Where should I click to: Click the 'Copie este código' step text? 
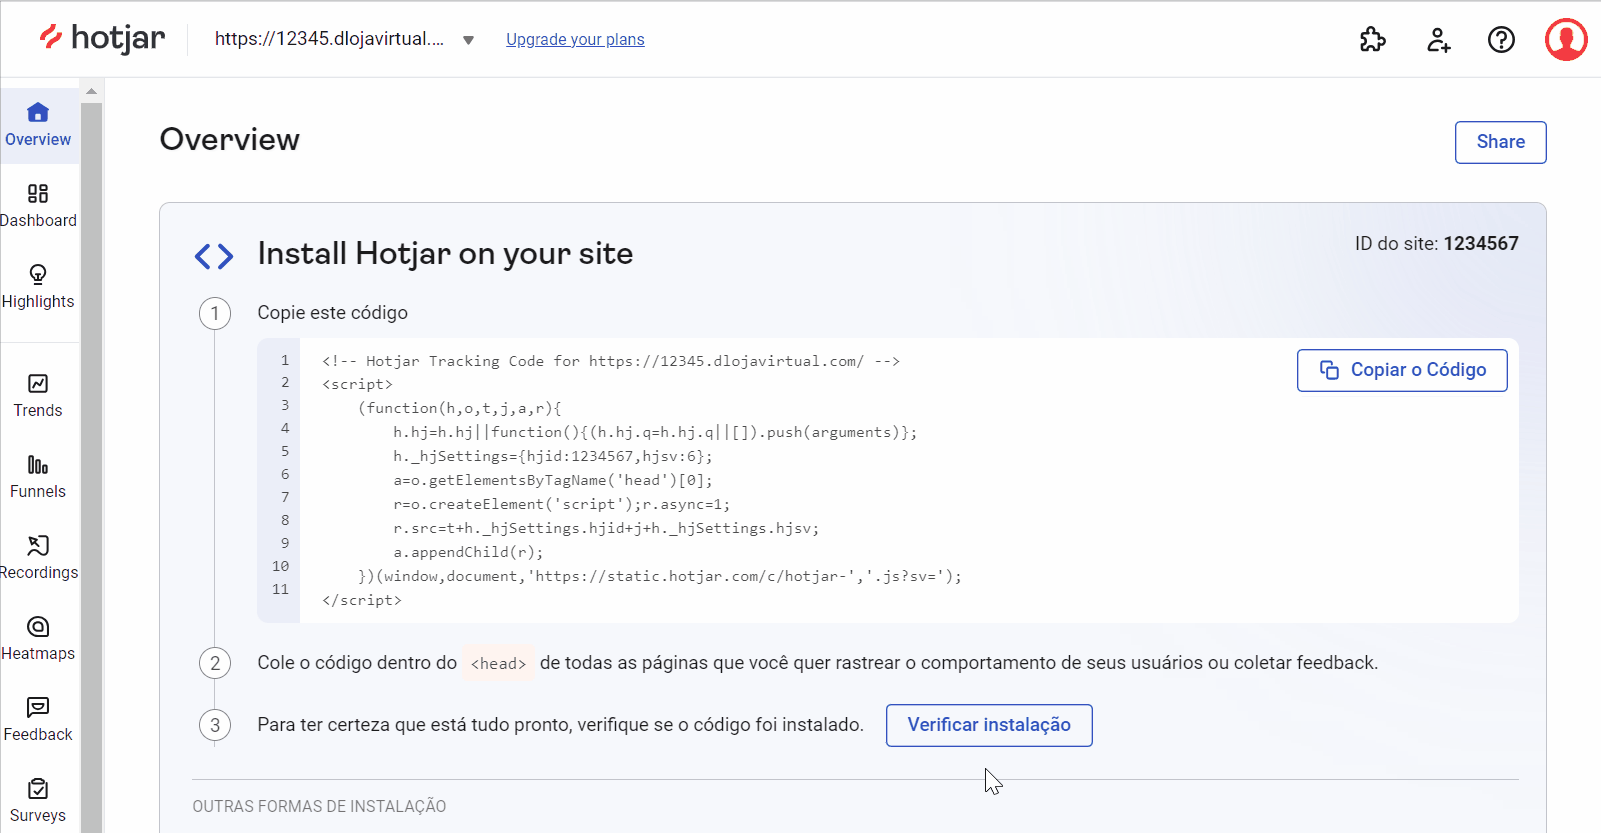[332, 313]
